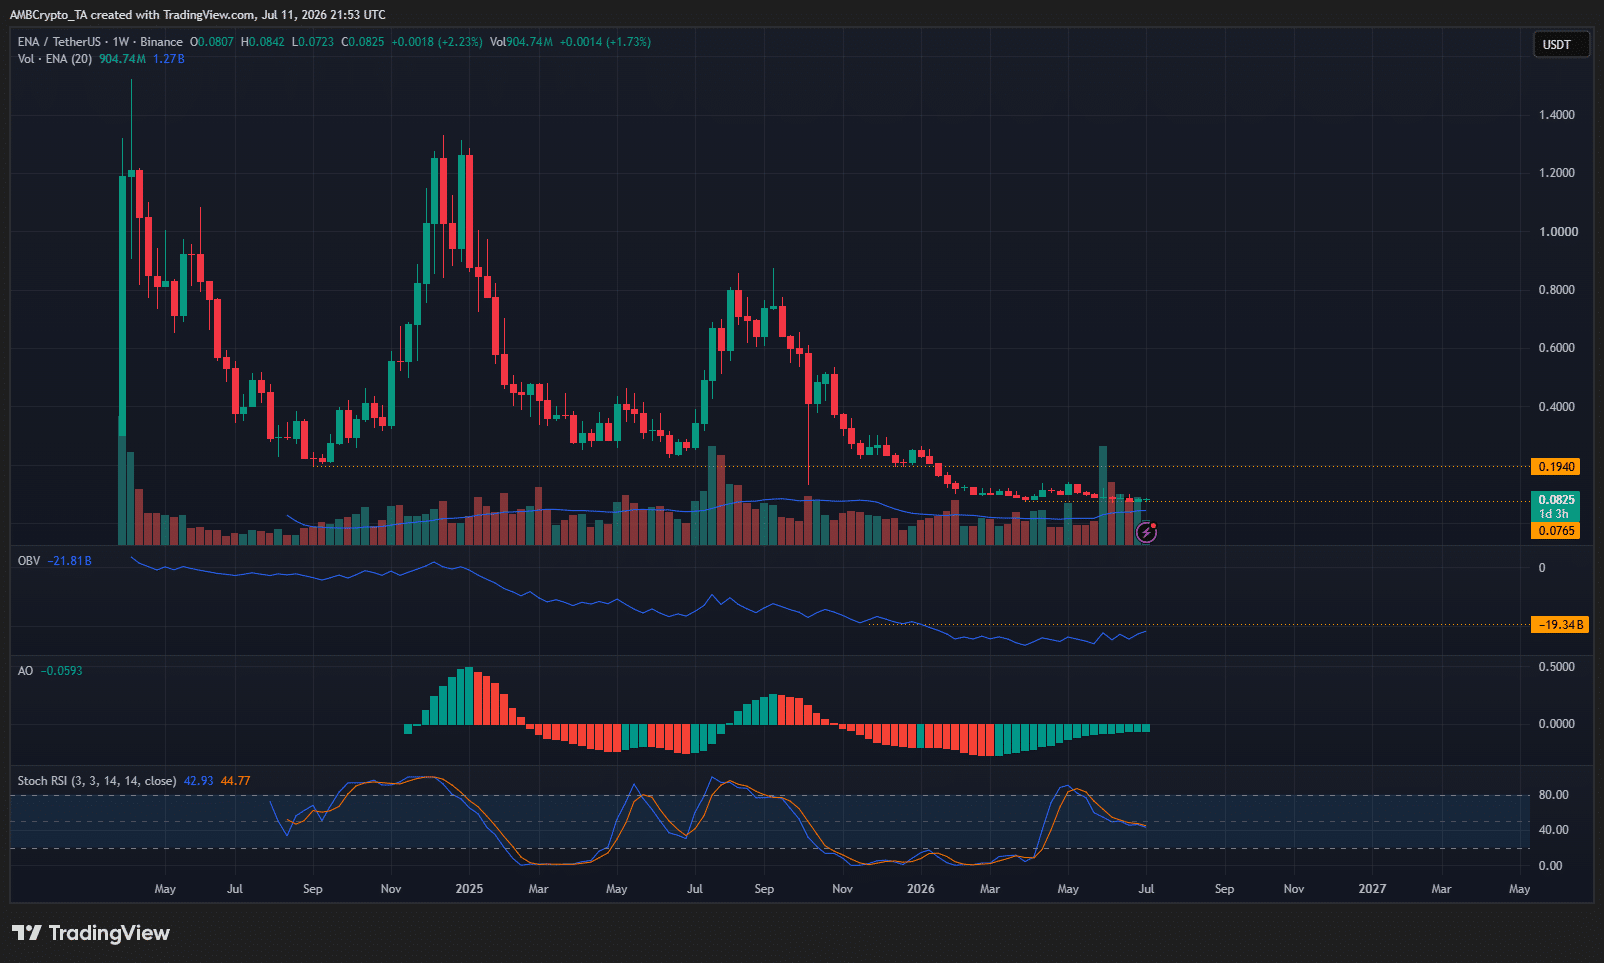This screenshot has height=963, width=1604.
Task: Click the orange 0.1940 price level label
Action: click(x=1556, y=467)
